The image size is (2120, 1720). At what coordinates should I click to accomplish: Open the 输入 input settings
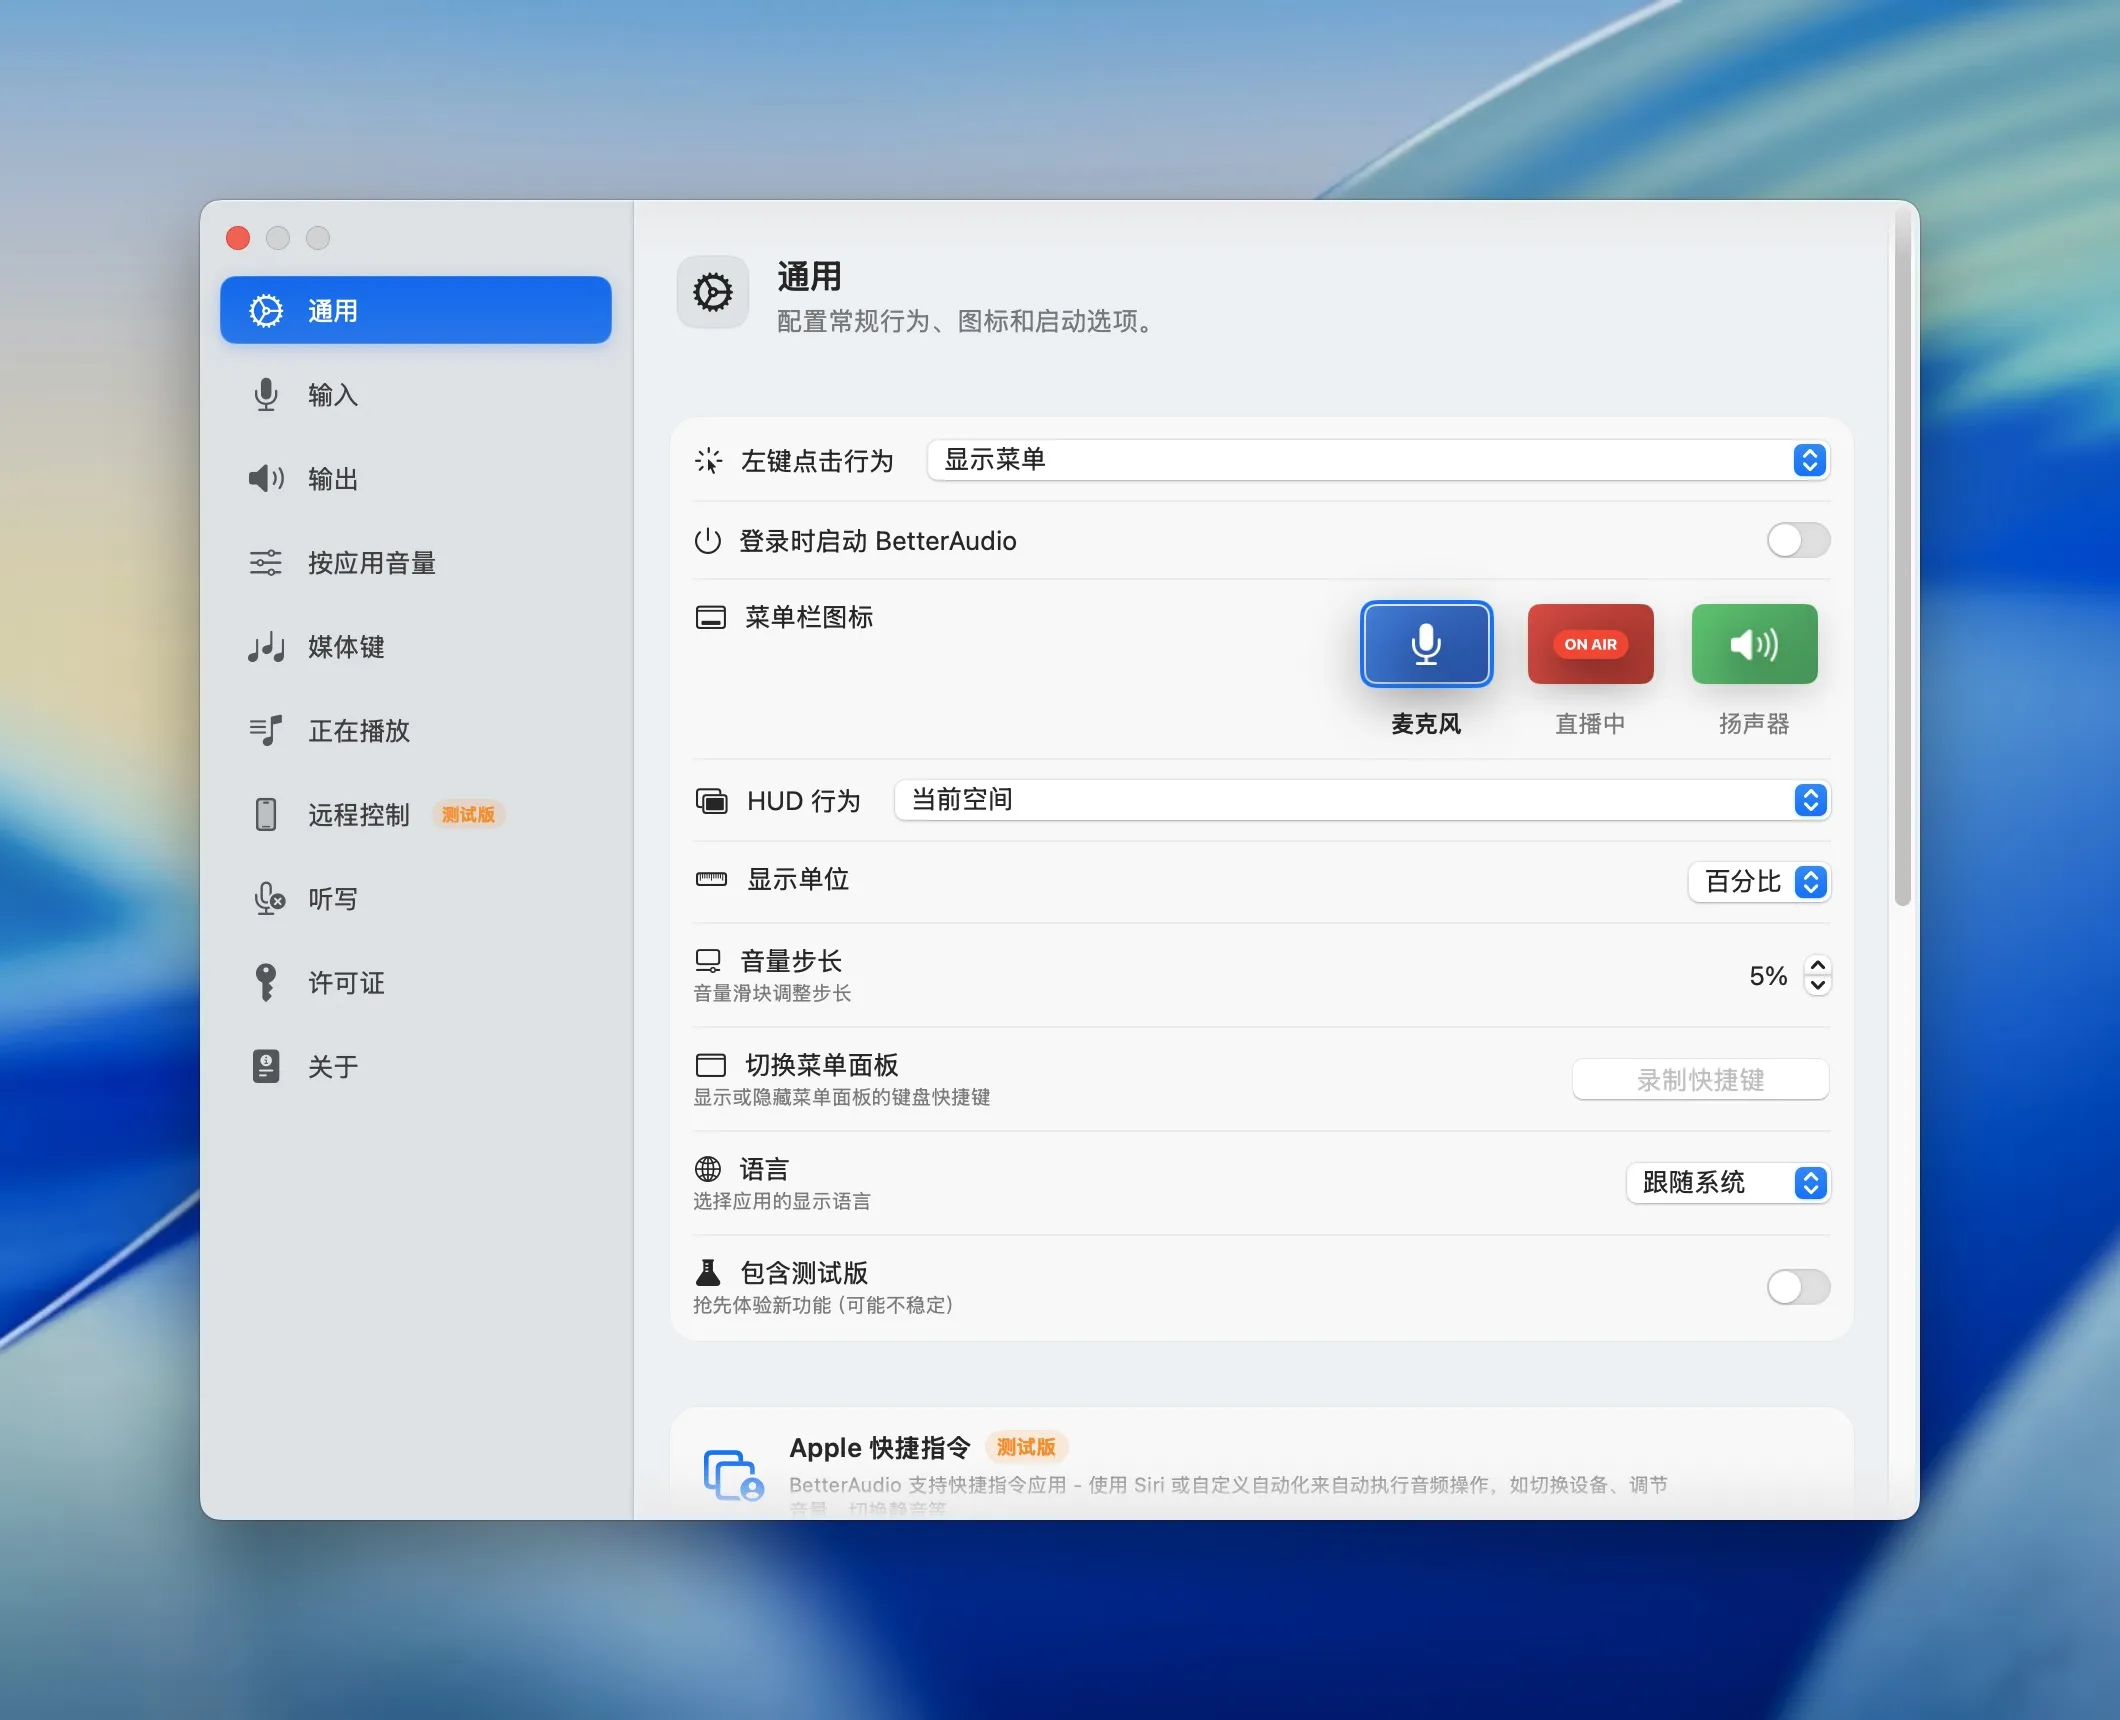(334, 395)
